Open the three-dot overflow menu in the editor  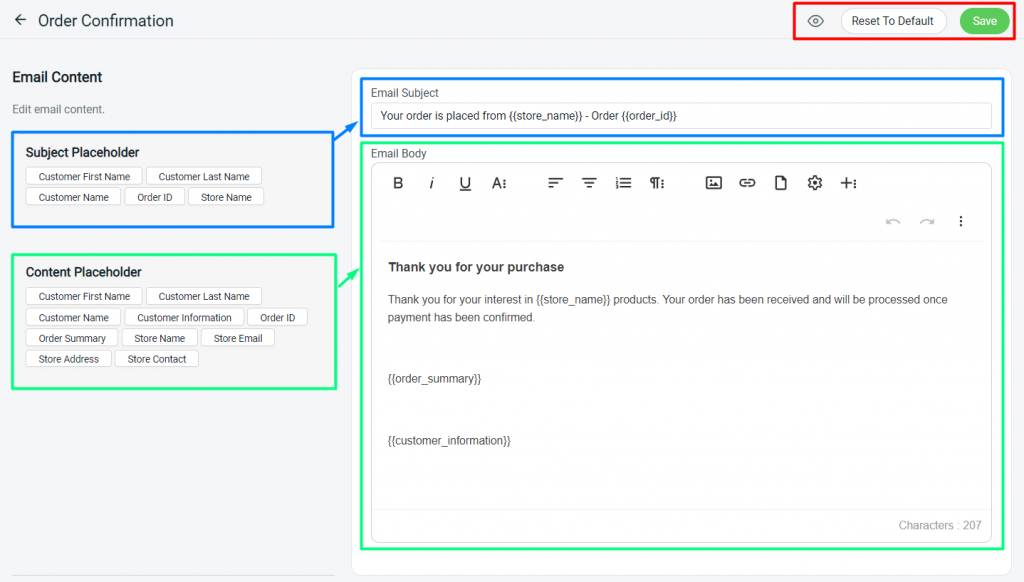click(961, 221)
